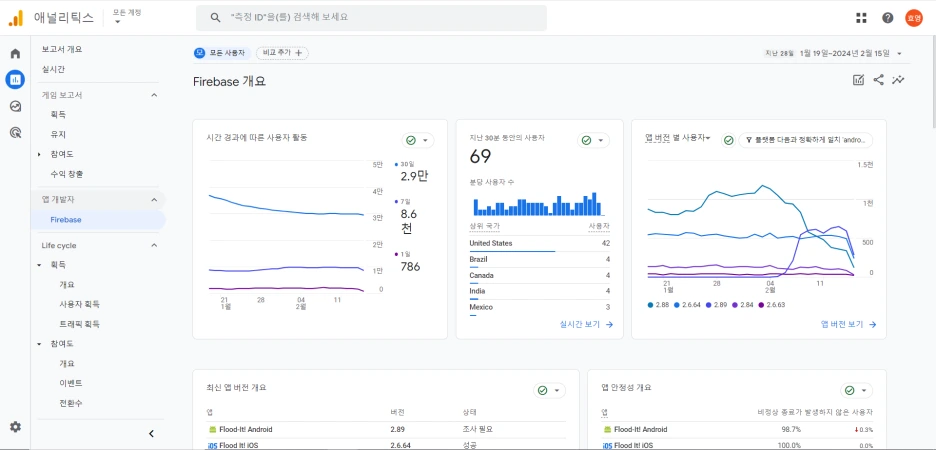This screenshot has height=450, width=936.
Task: Collapse the left navigation panel chevron
Action: 151,434
